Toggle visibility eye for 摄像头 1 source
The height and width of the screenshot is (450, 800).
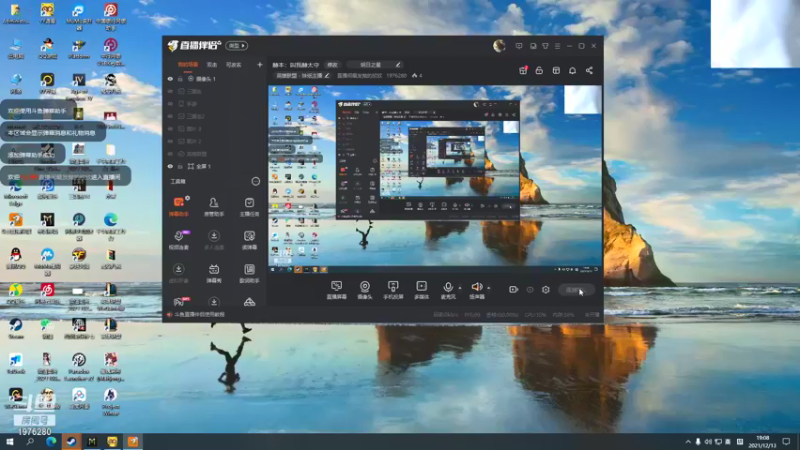click(x=170, y=79)
